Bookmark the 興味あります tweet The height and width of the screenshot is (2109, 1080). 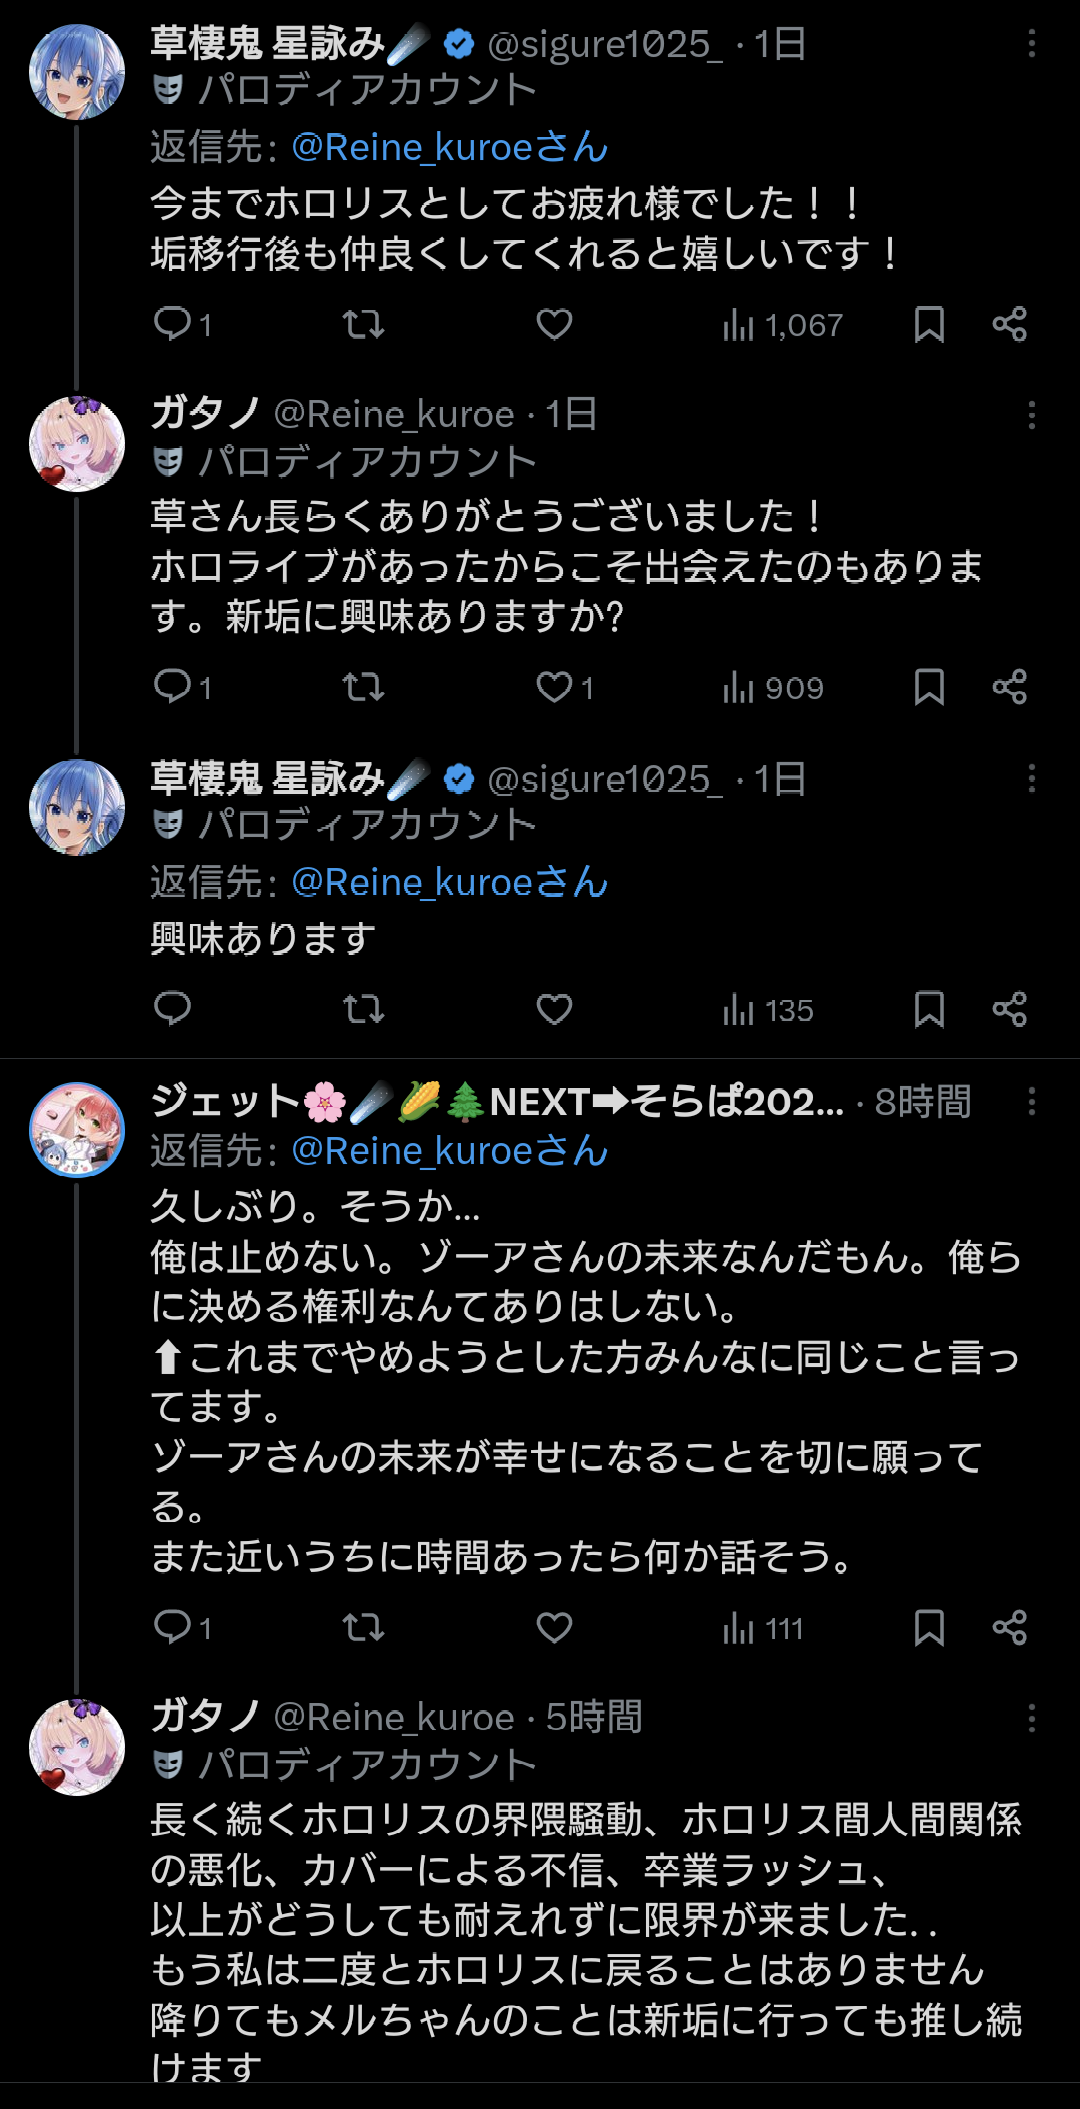tap(929, 1009)
